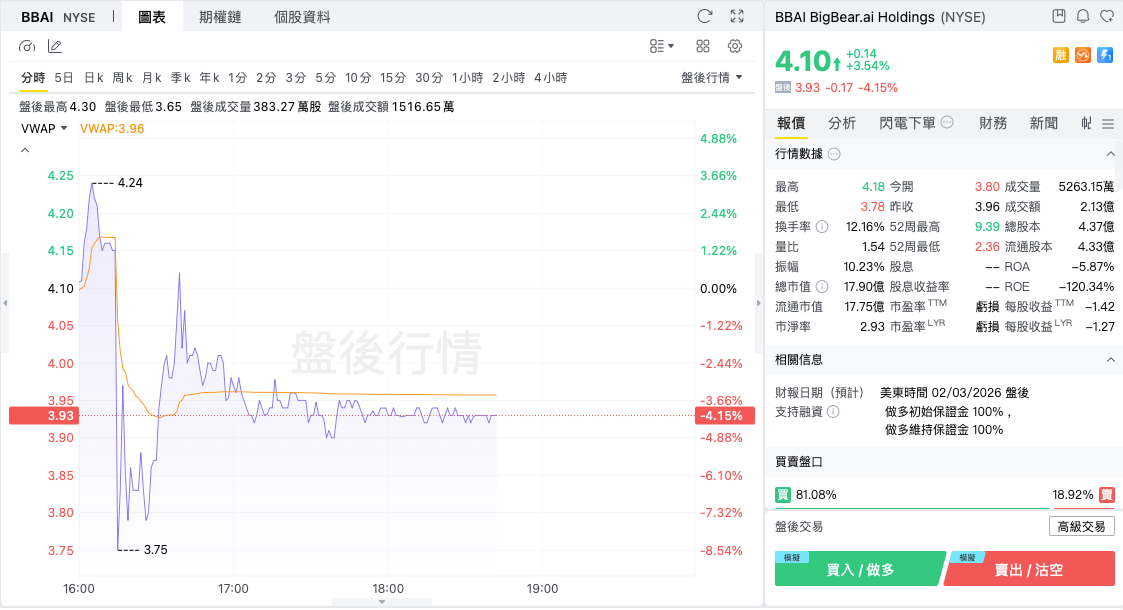Open 高級交易 advanced trading
The width and height of the screenshot is (1123, 610).
pyautogui.click(x=1081, y=526)
